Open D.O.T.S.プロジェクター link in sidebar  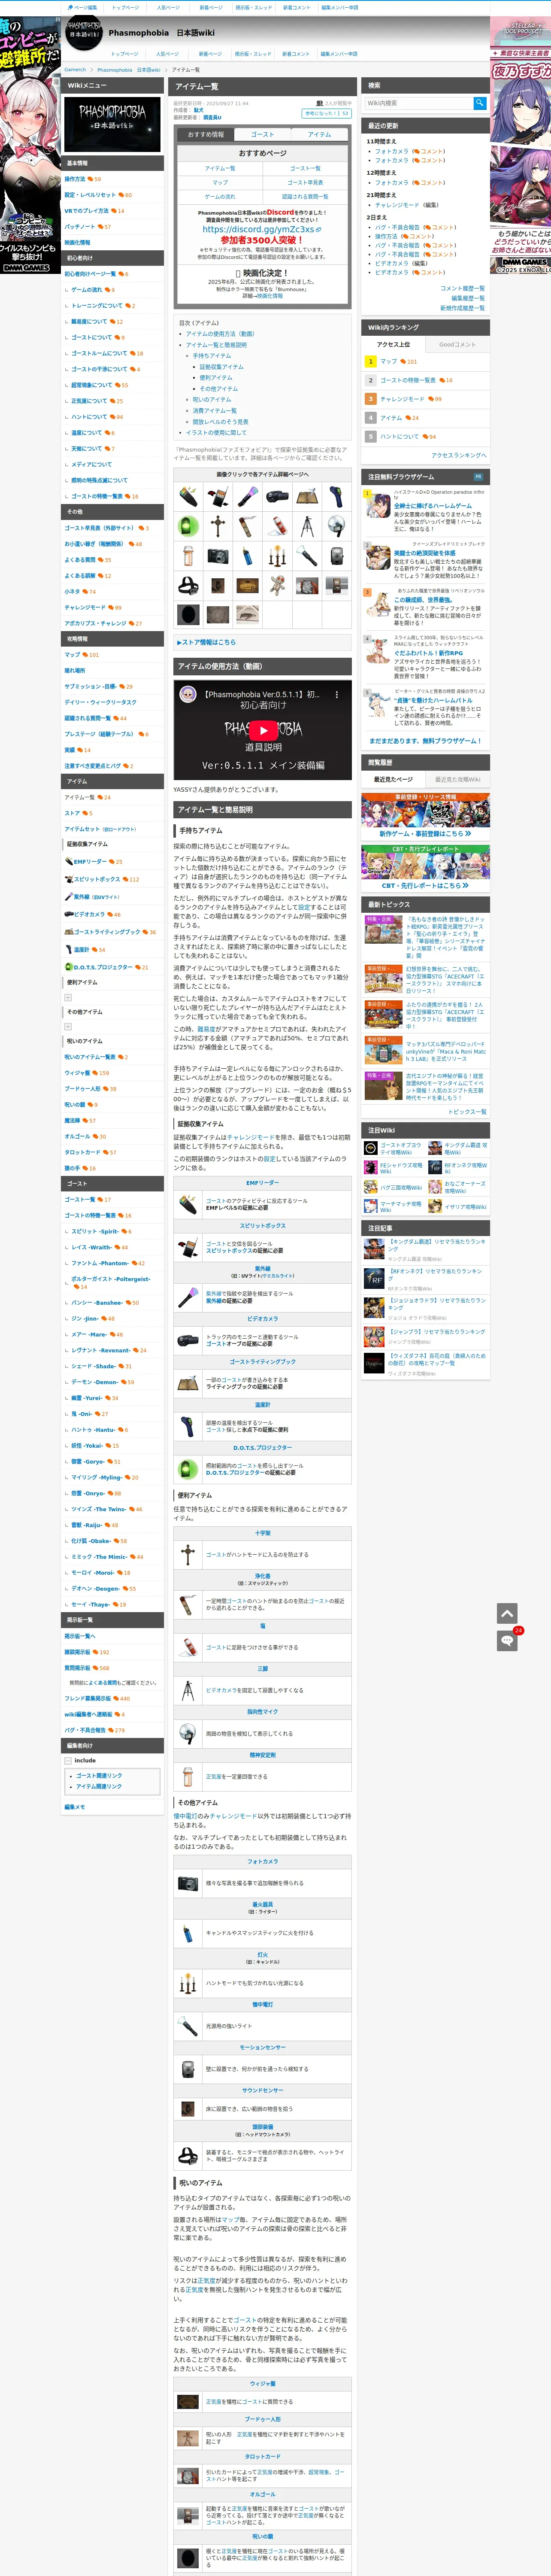tap(103, 967)
